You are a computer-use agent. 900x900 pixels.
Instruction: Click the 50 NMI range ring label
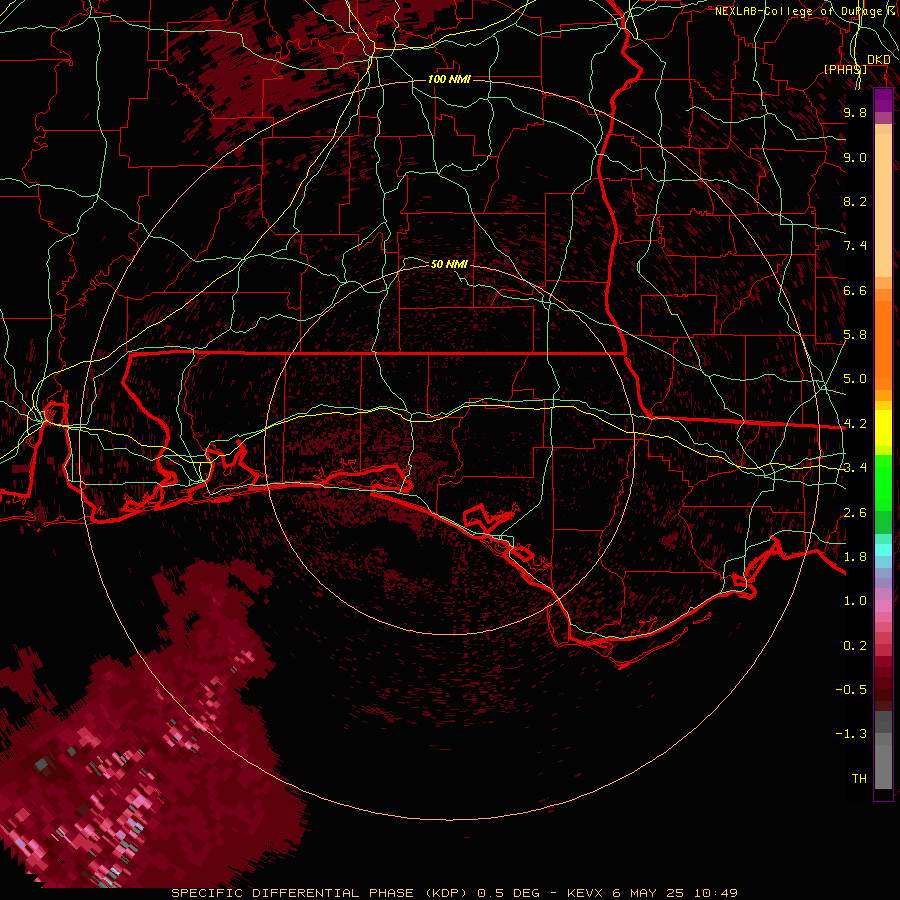[x=449, y=264]
